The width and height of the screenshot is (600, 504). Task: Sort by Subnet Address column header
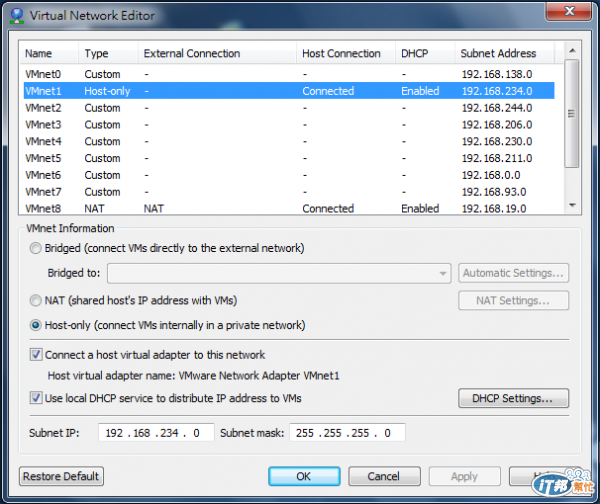point(504,54)
